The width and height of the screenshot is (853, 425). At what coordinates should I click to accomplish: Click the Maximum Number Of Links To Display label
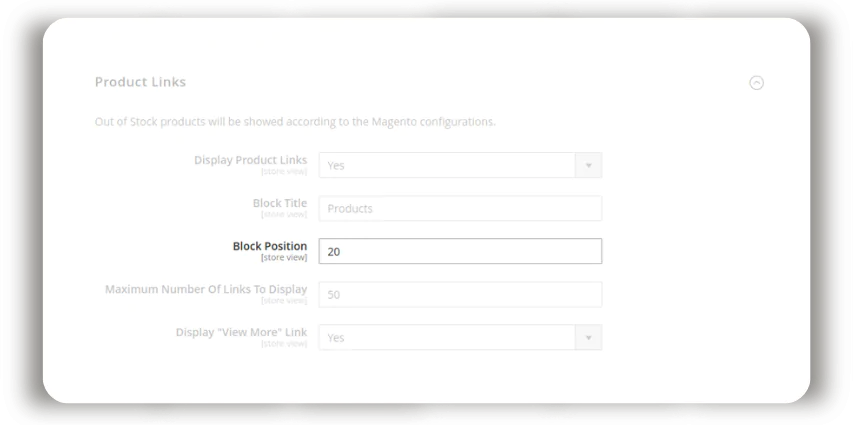[206, 289]
